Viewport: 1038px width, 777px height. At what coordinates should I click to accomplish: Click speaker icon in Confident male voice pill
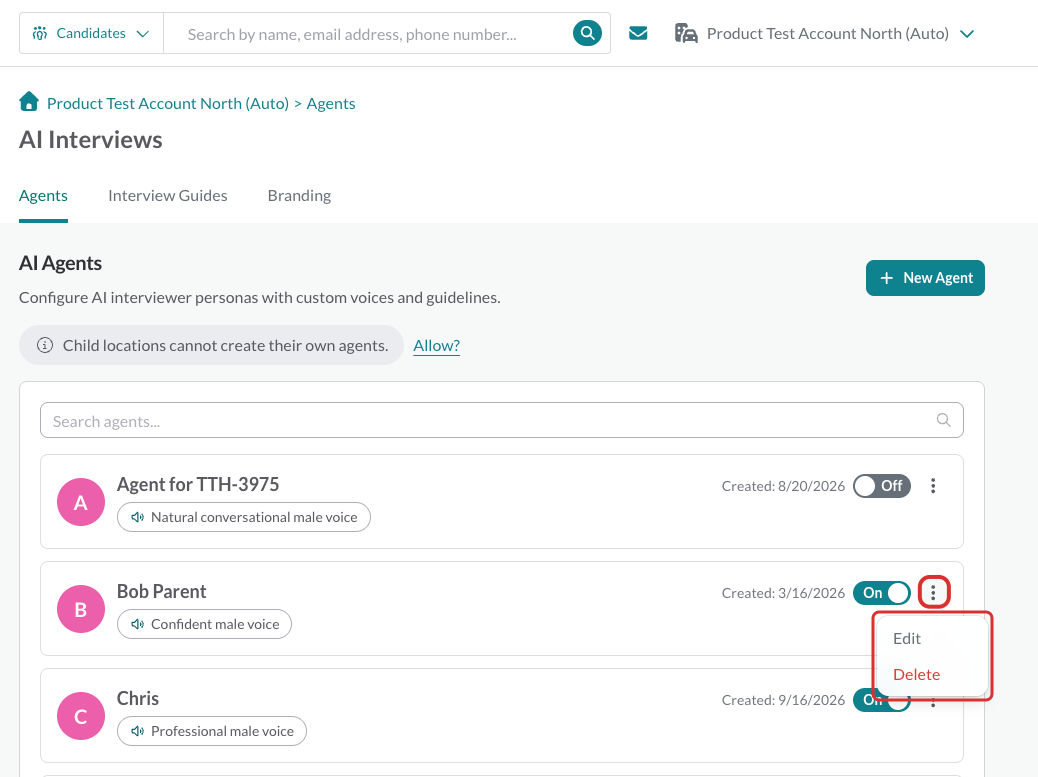(138, 624)
